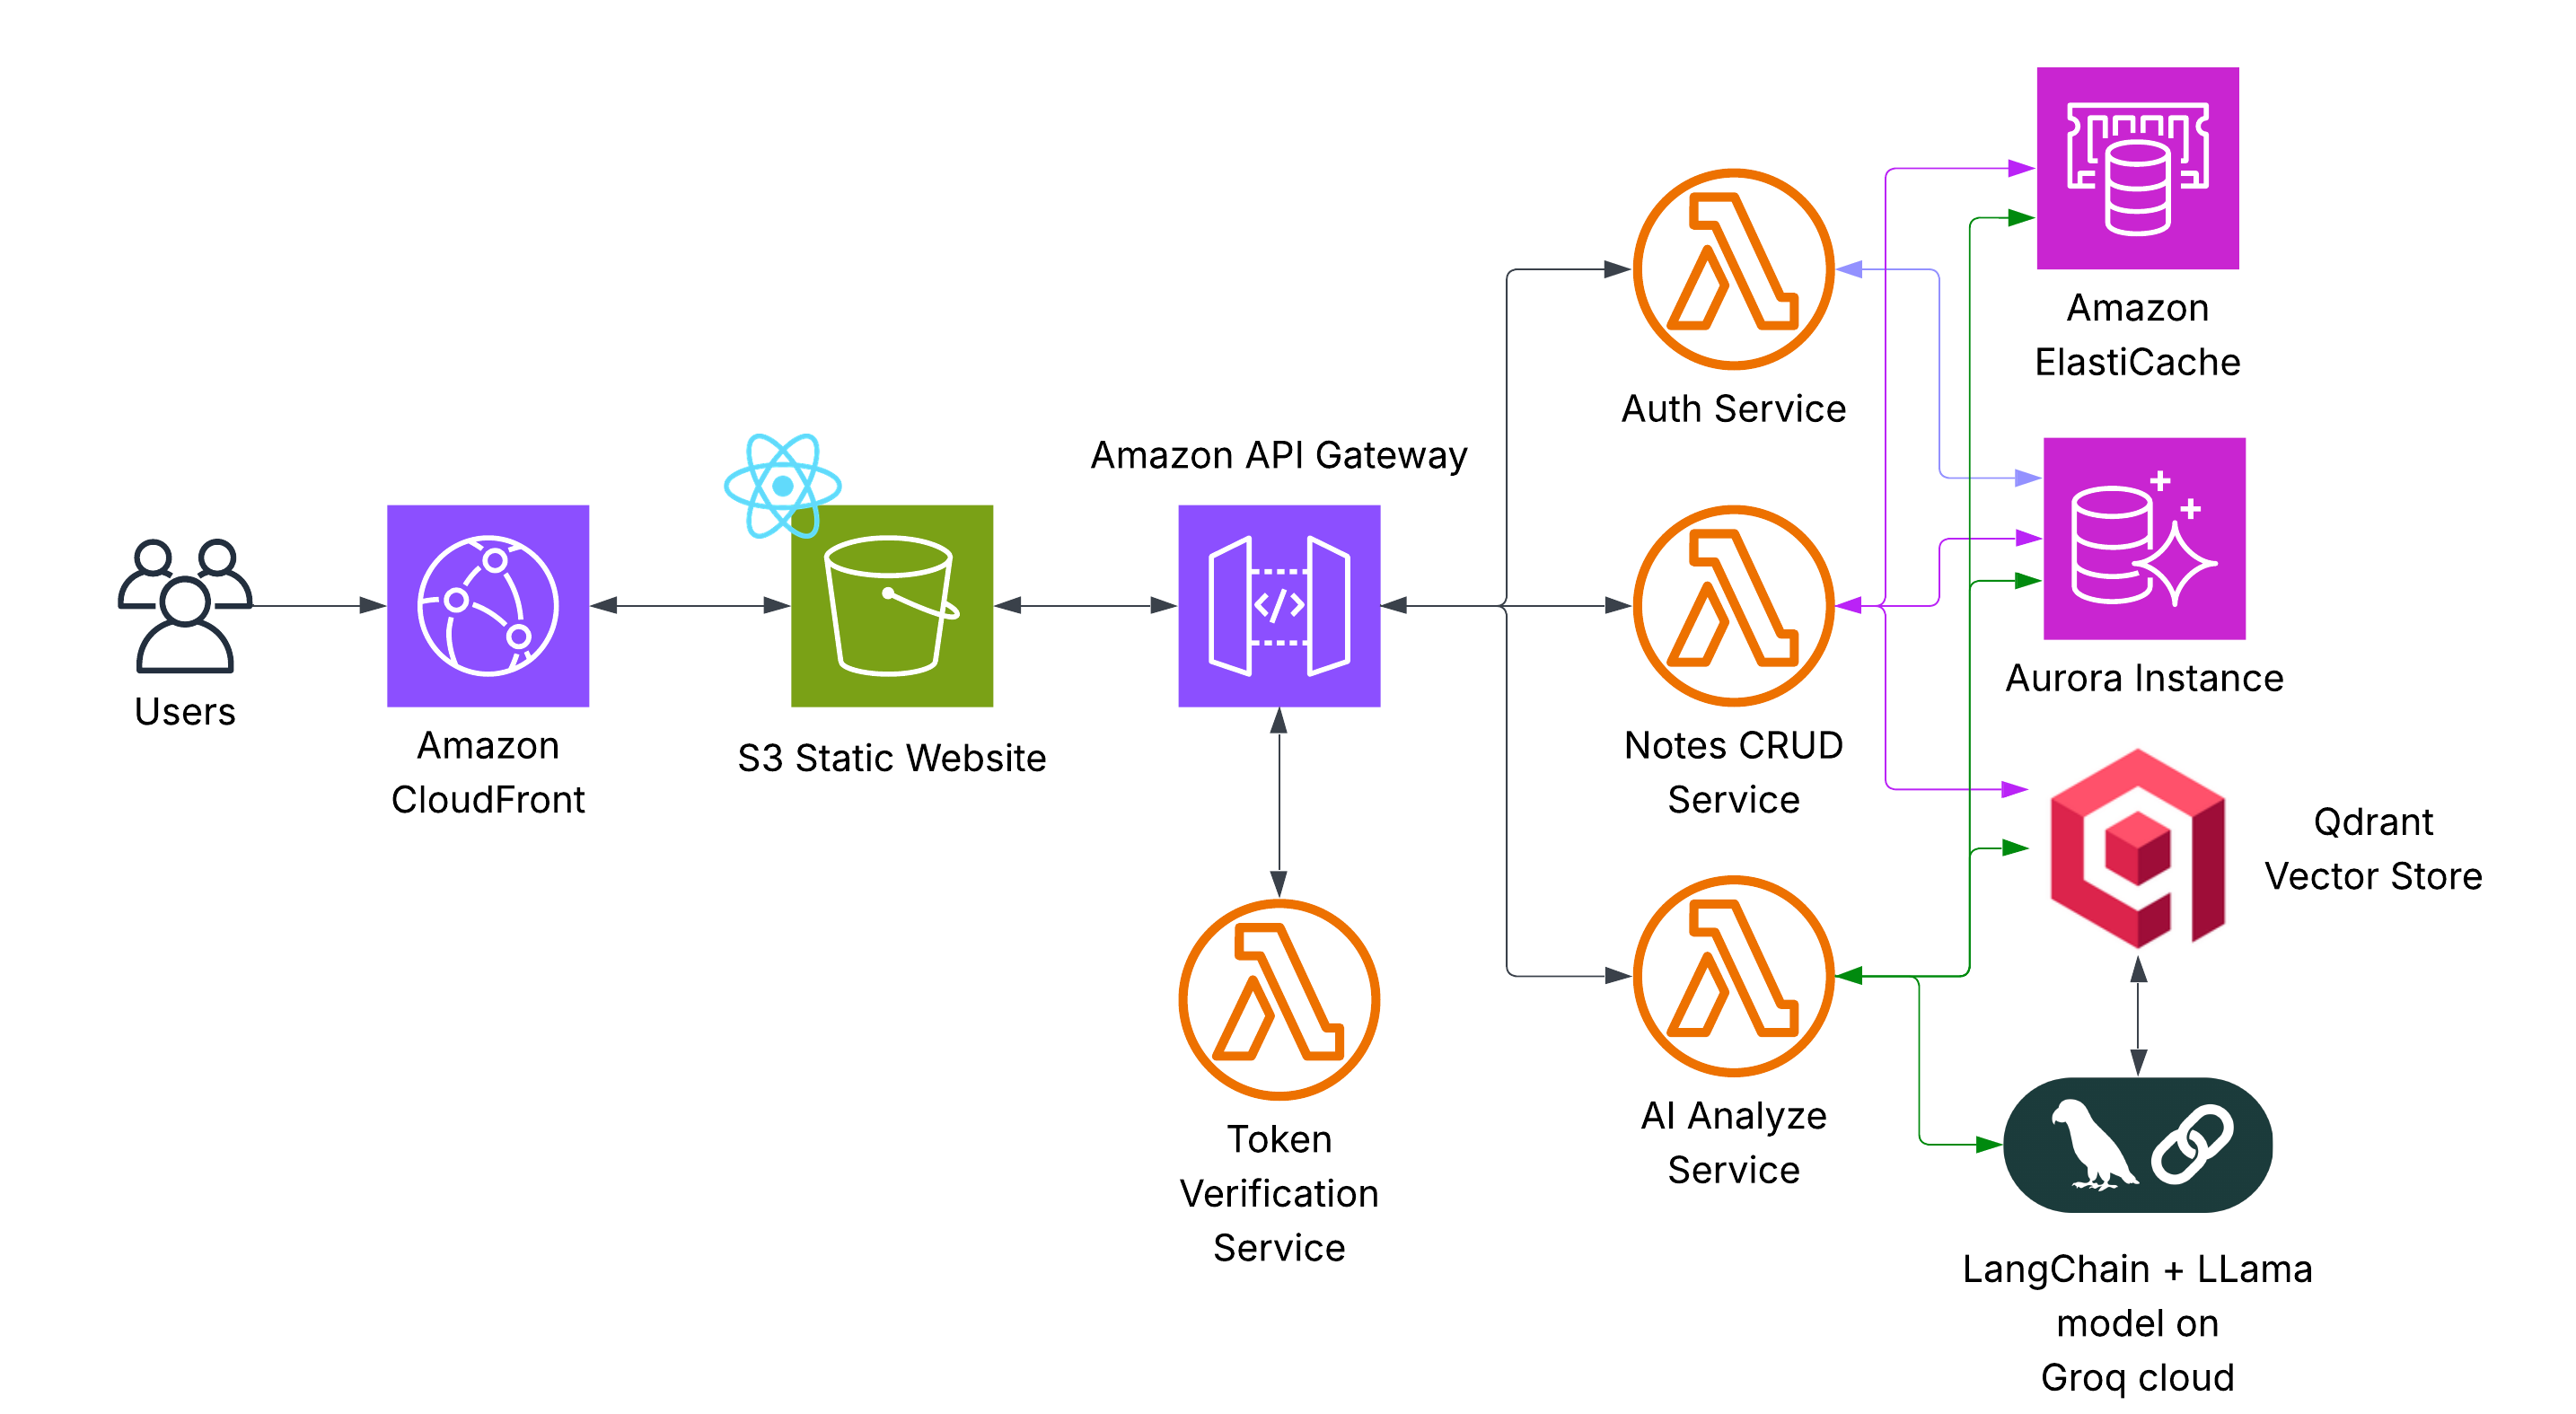Click the "Qdrant Vector Store" label

2373,848
